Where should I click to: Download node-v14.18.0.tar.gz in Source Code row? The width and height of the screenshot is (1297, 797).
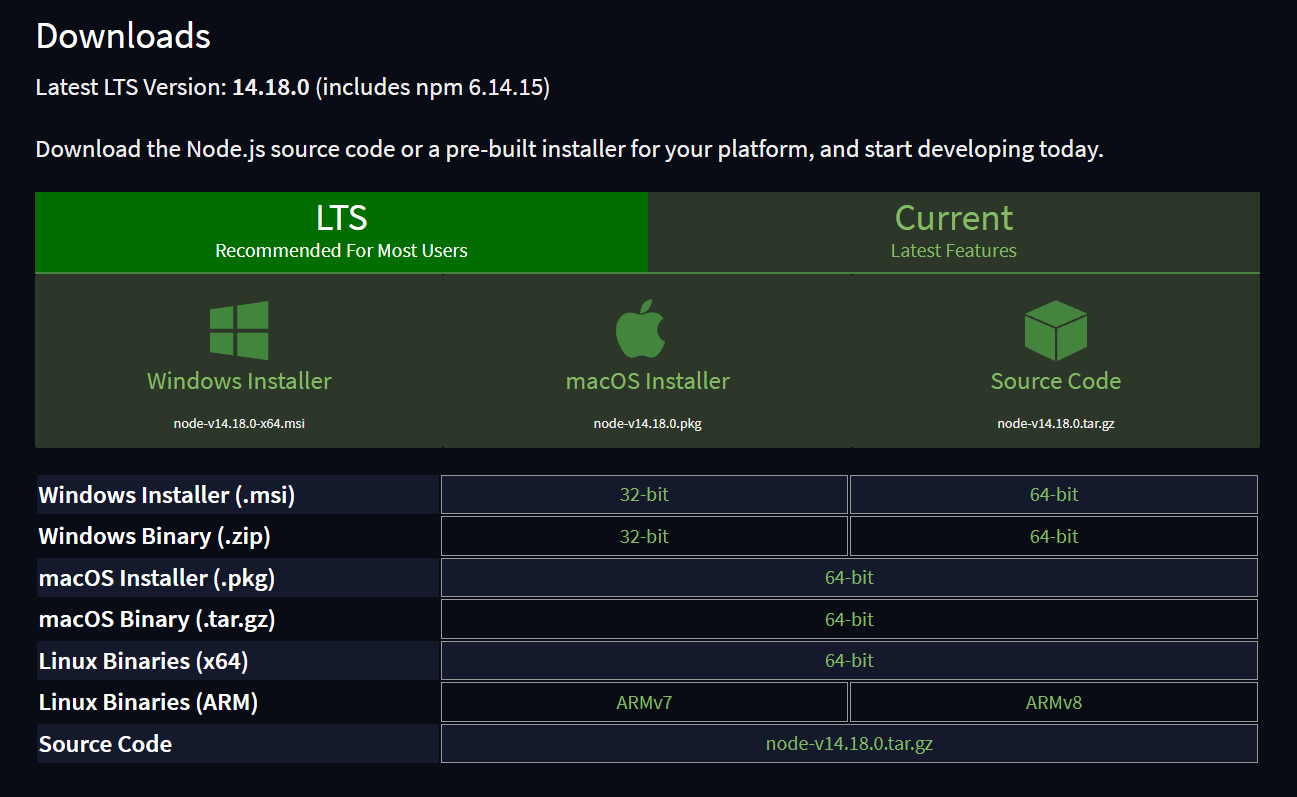849,743
